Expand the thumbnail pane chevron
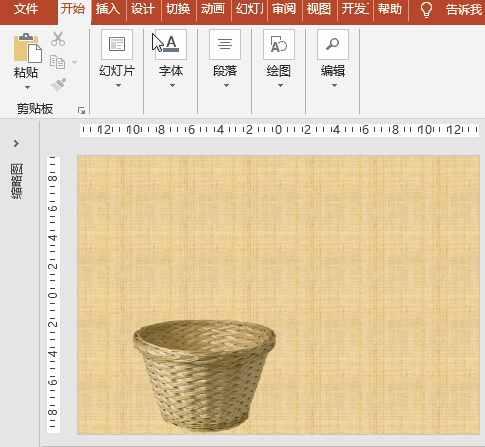The width and height of the screenshot is (485, 447). (x=16, y=143)
